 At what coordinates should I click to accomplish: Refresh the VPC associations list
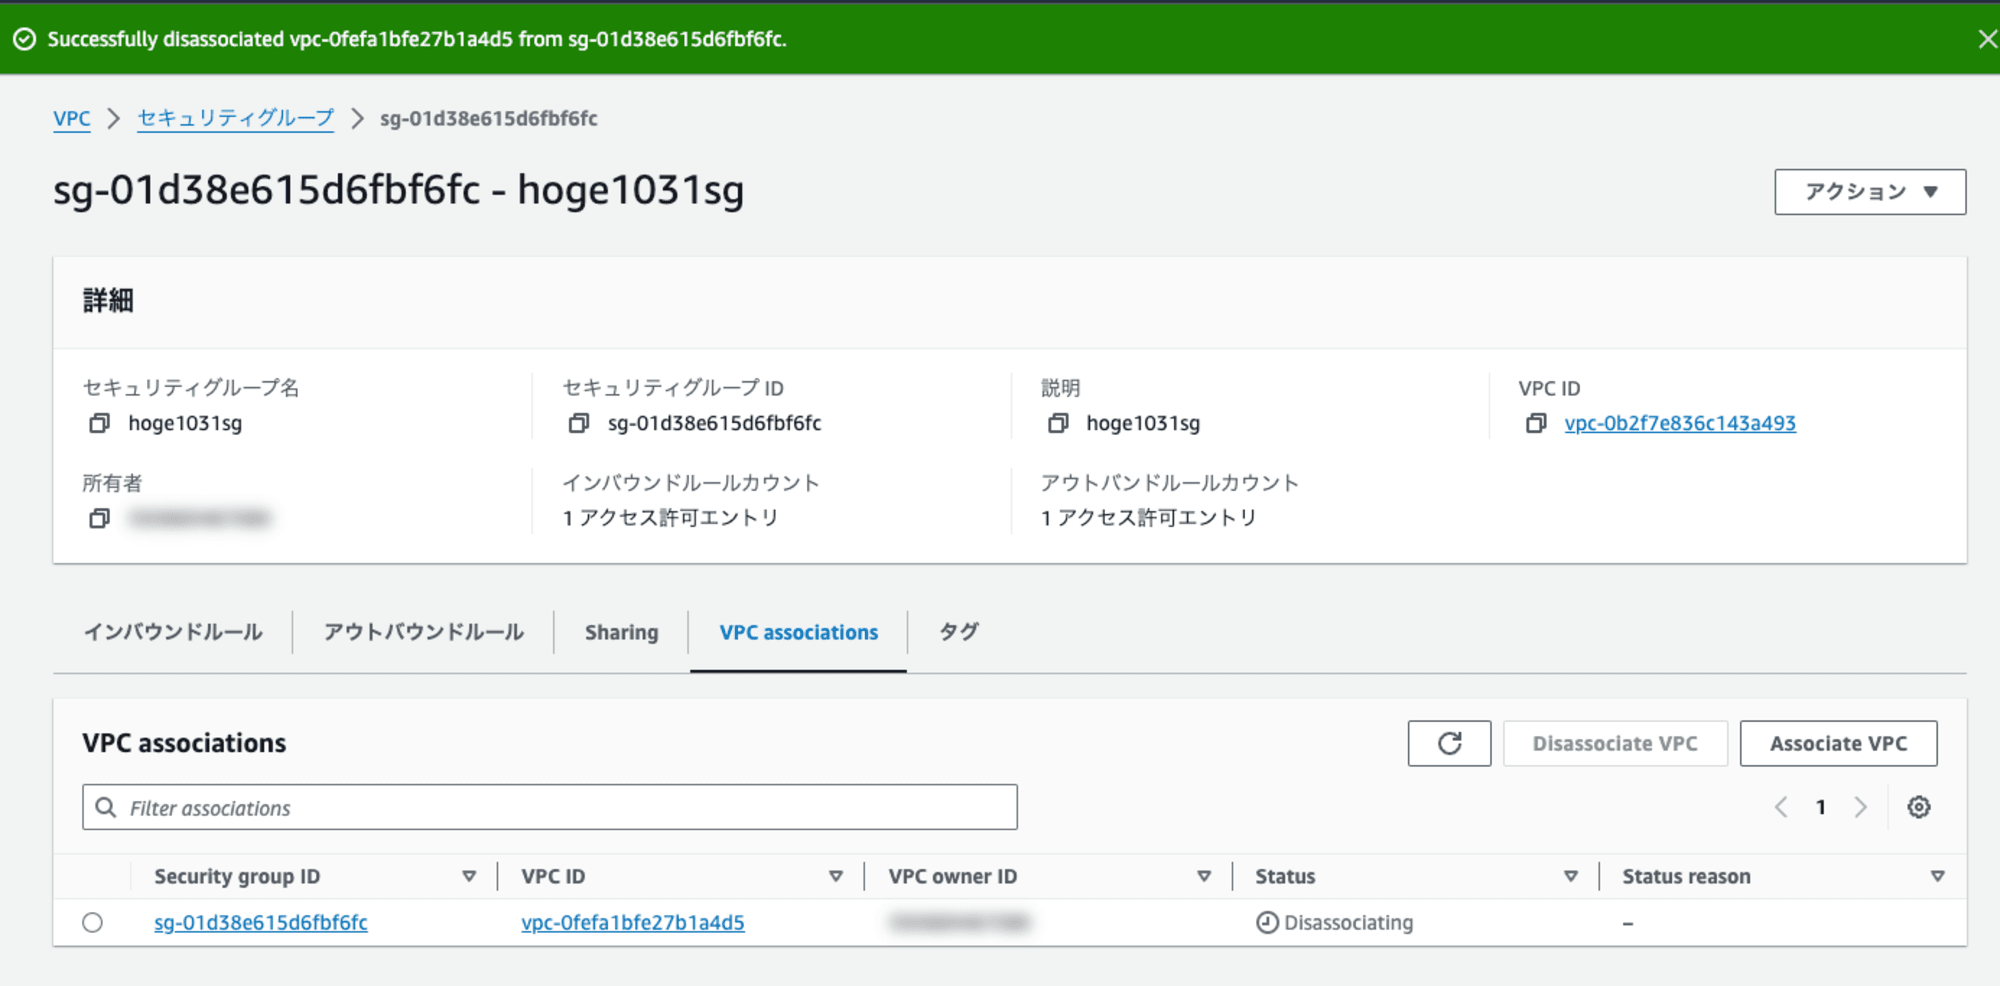1449,743
